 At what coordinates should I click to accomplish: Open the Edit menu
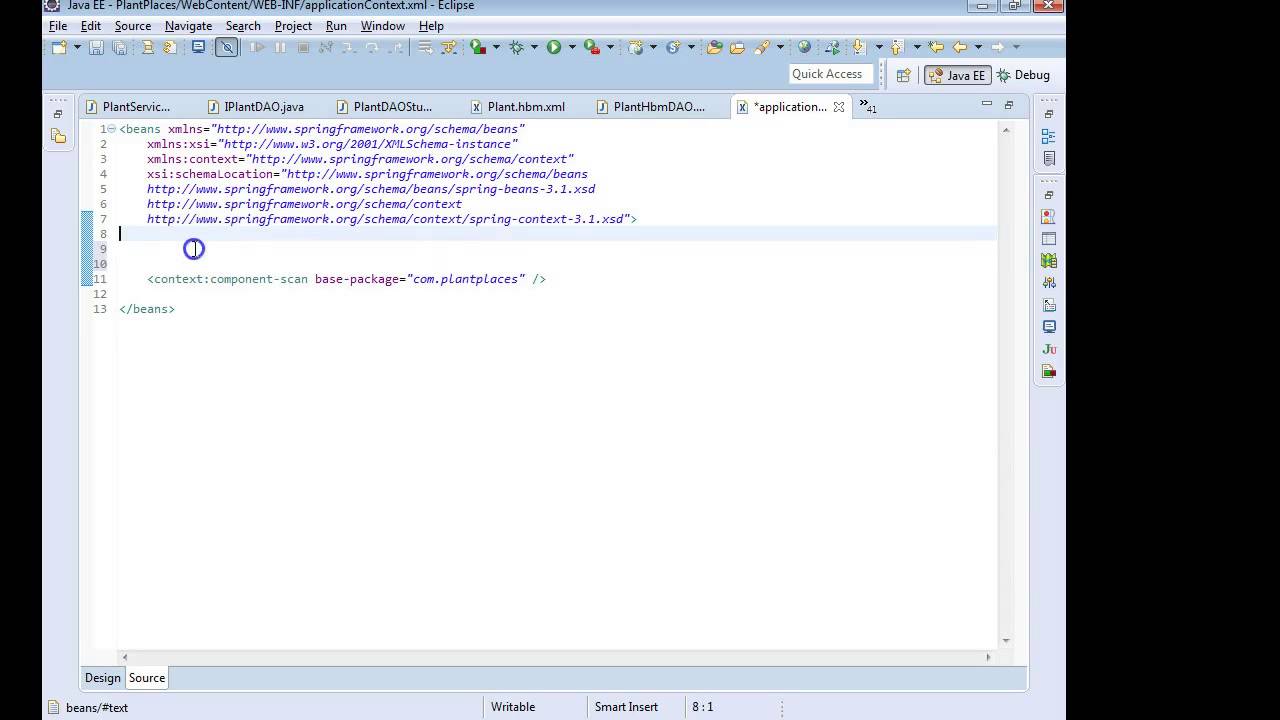(91, 26)
